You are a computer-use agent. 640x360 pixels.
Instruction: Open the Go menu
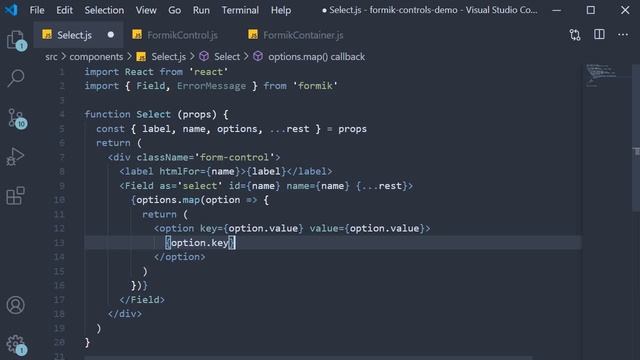pos(174,10)
